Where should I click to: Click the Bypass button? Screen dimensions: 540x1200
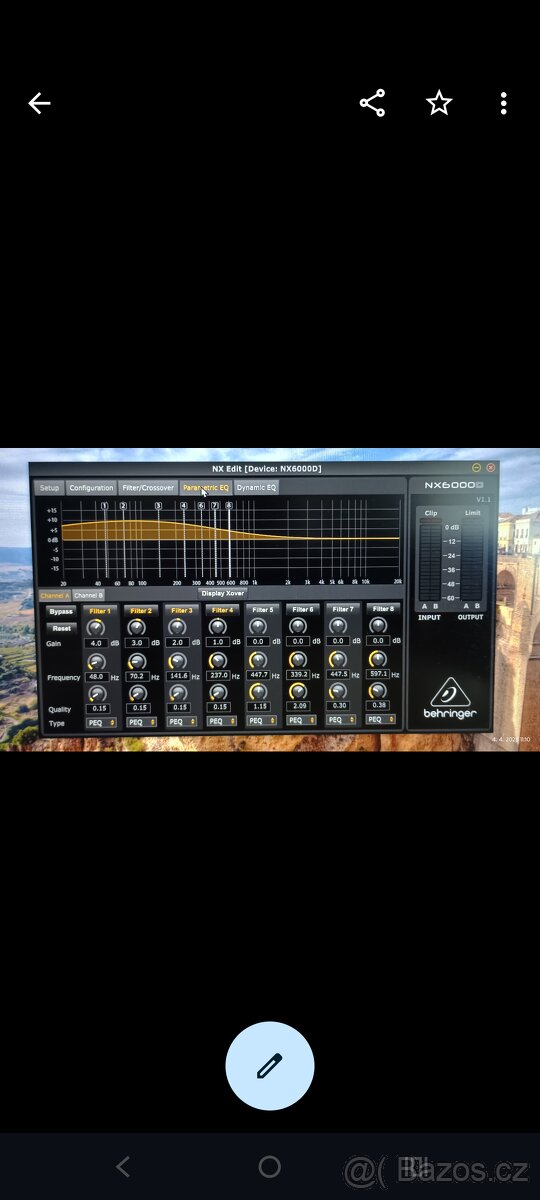(62, 611)
